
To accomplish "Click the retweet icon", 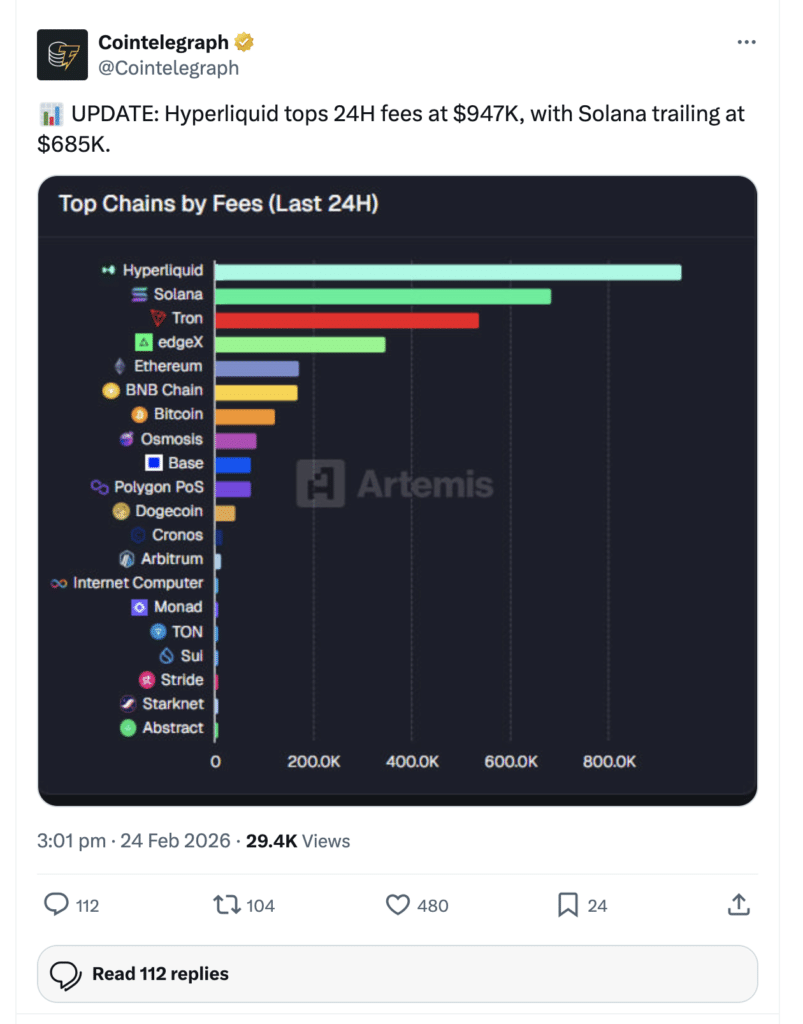I will (x=227, y=905).
